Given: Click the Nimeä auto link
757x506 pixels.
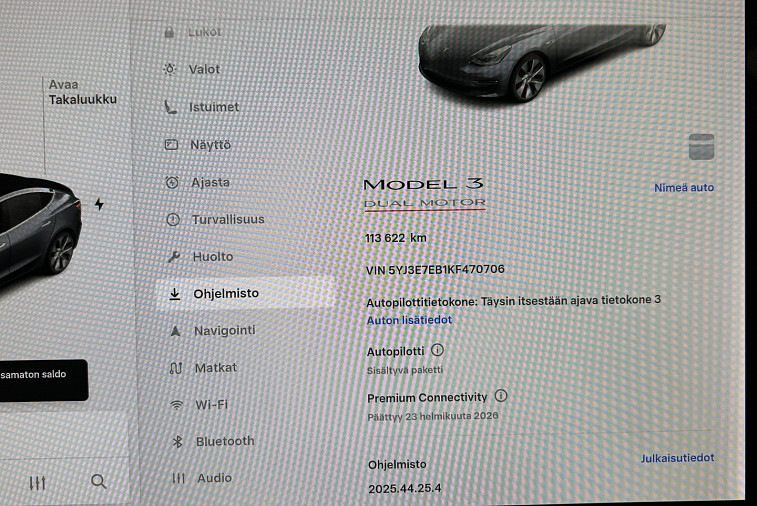Looking at the screenshot, I should 684,188.
